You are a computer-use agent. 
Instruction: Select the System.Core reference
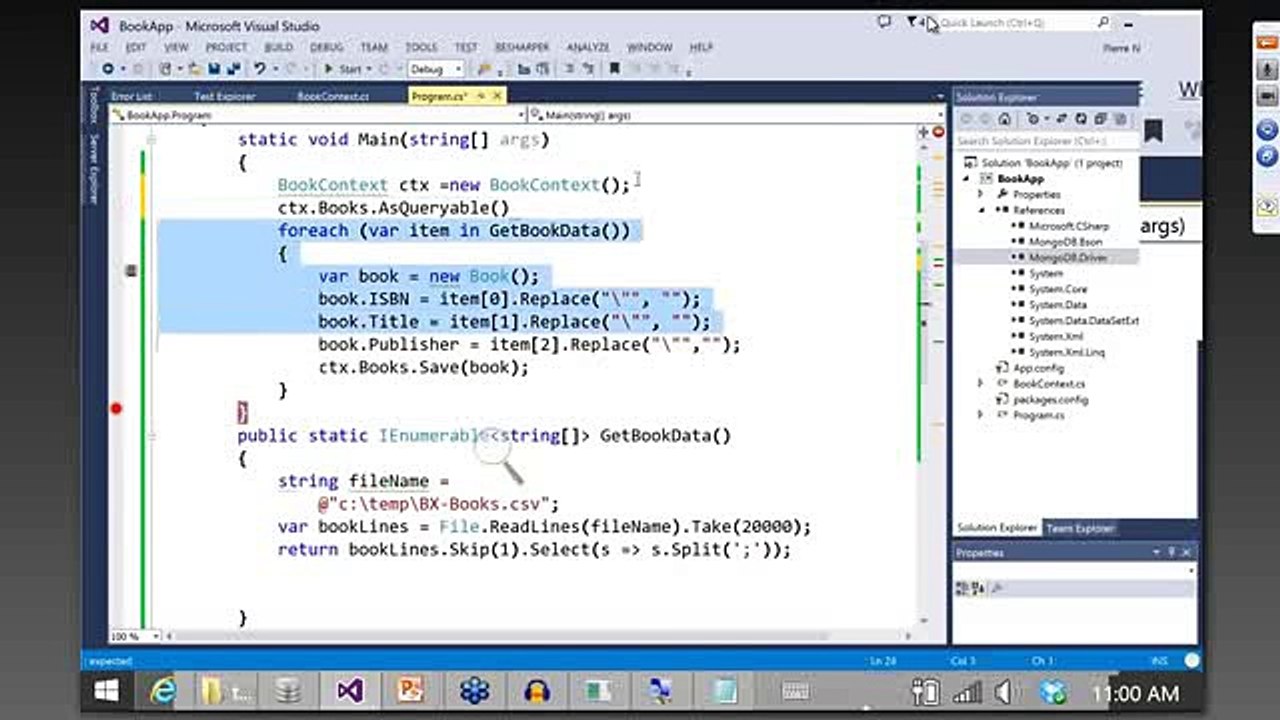coord(1058,289)
